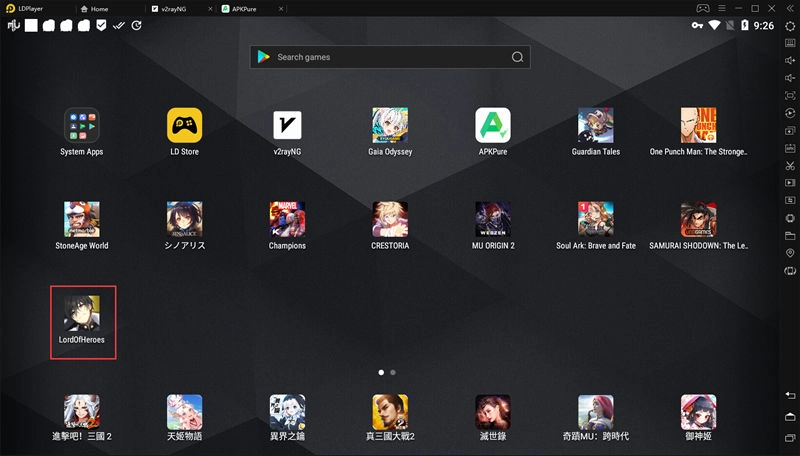The image size is (800, 456).
Task: Open the LDPlayer hamburger menu
Action: pyautogui.click(x=720, y=8)
